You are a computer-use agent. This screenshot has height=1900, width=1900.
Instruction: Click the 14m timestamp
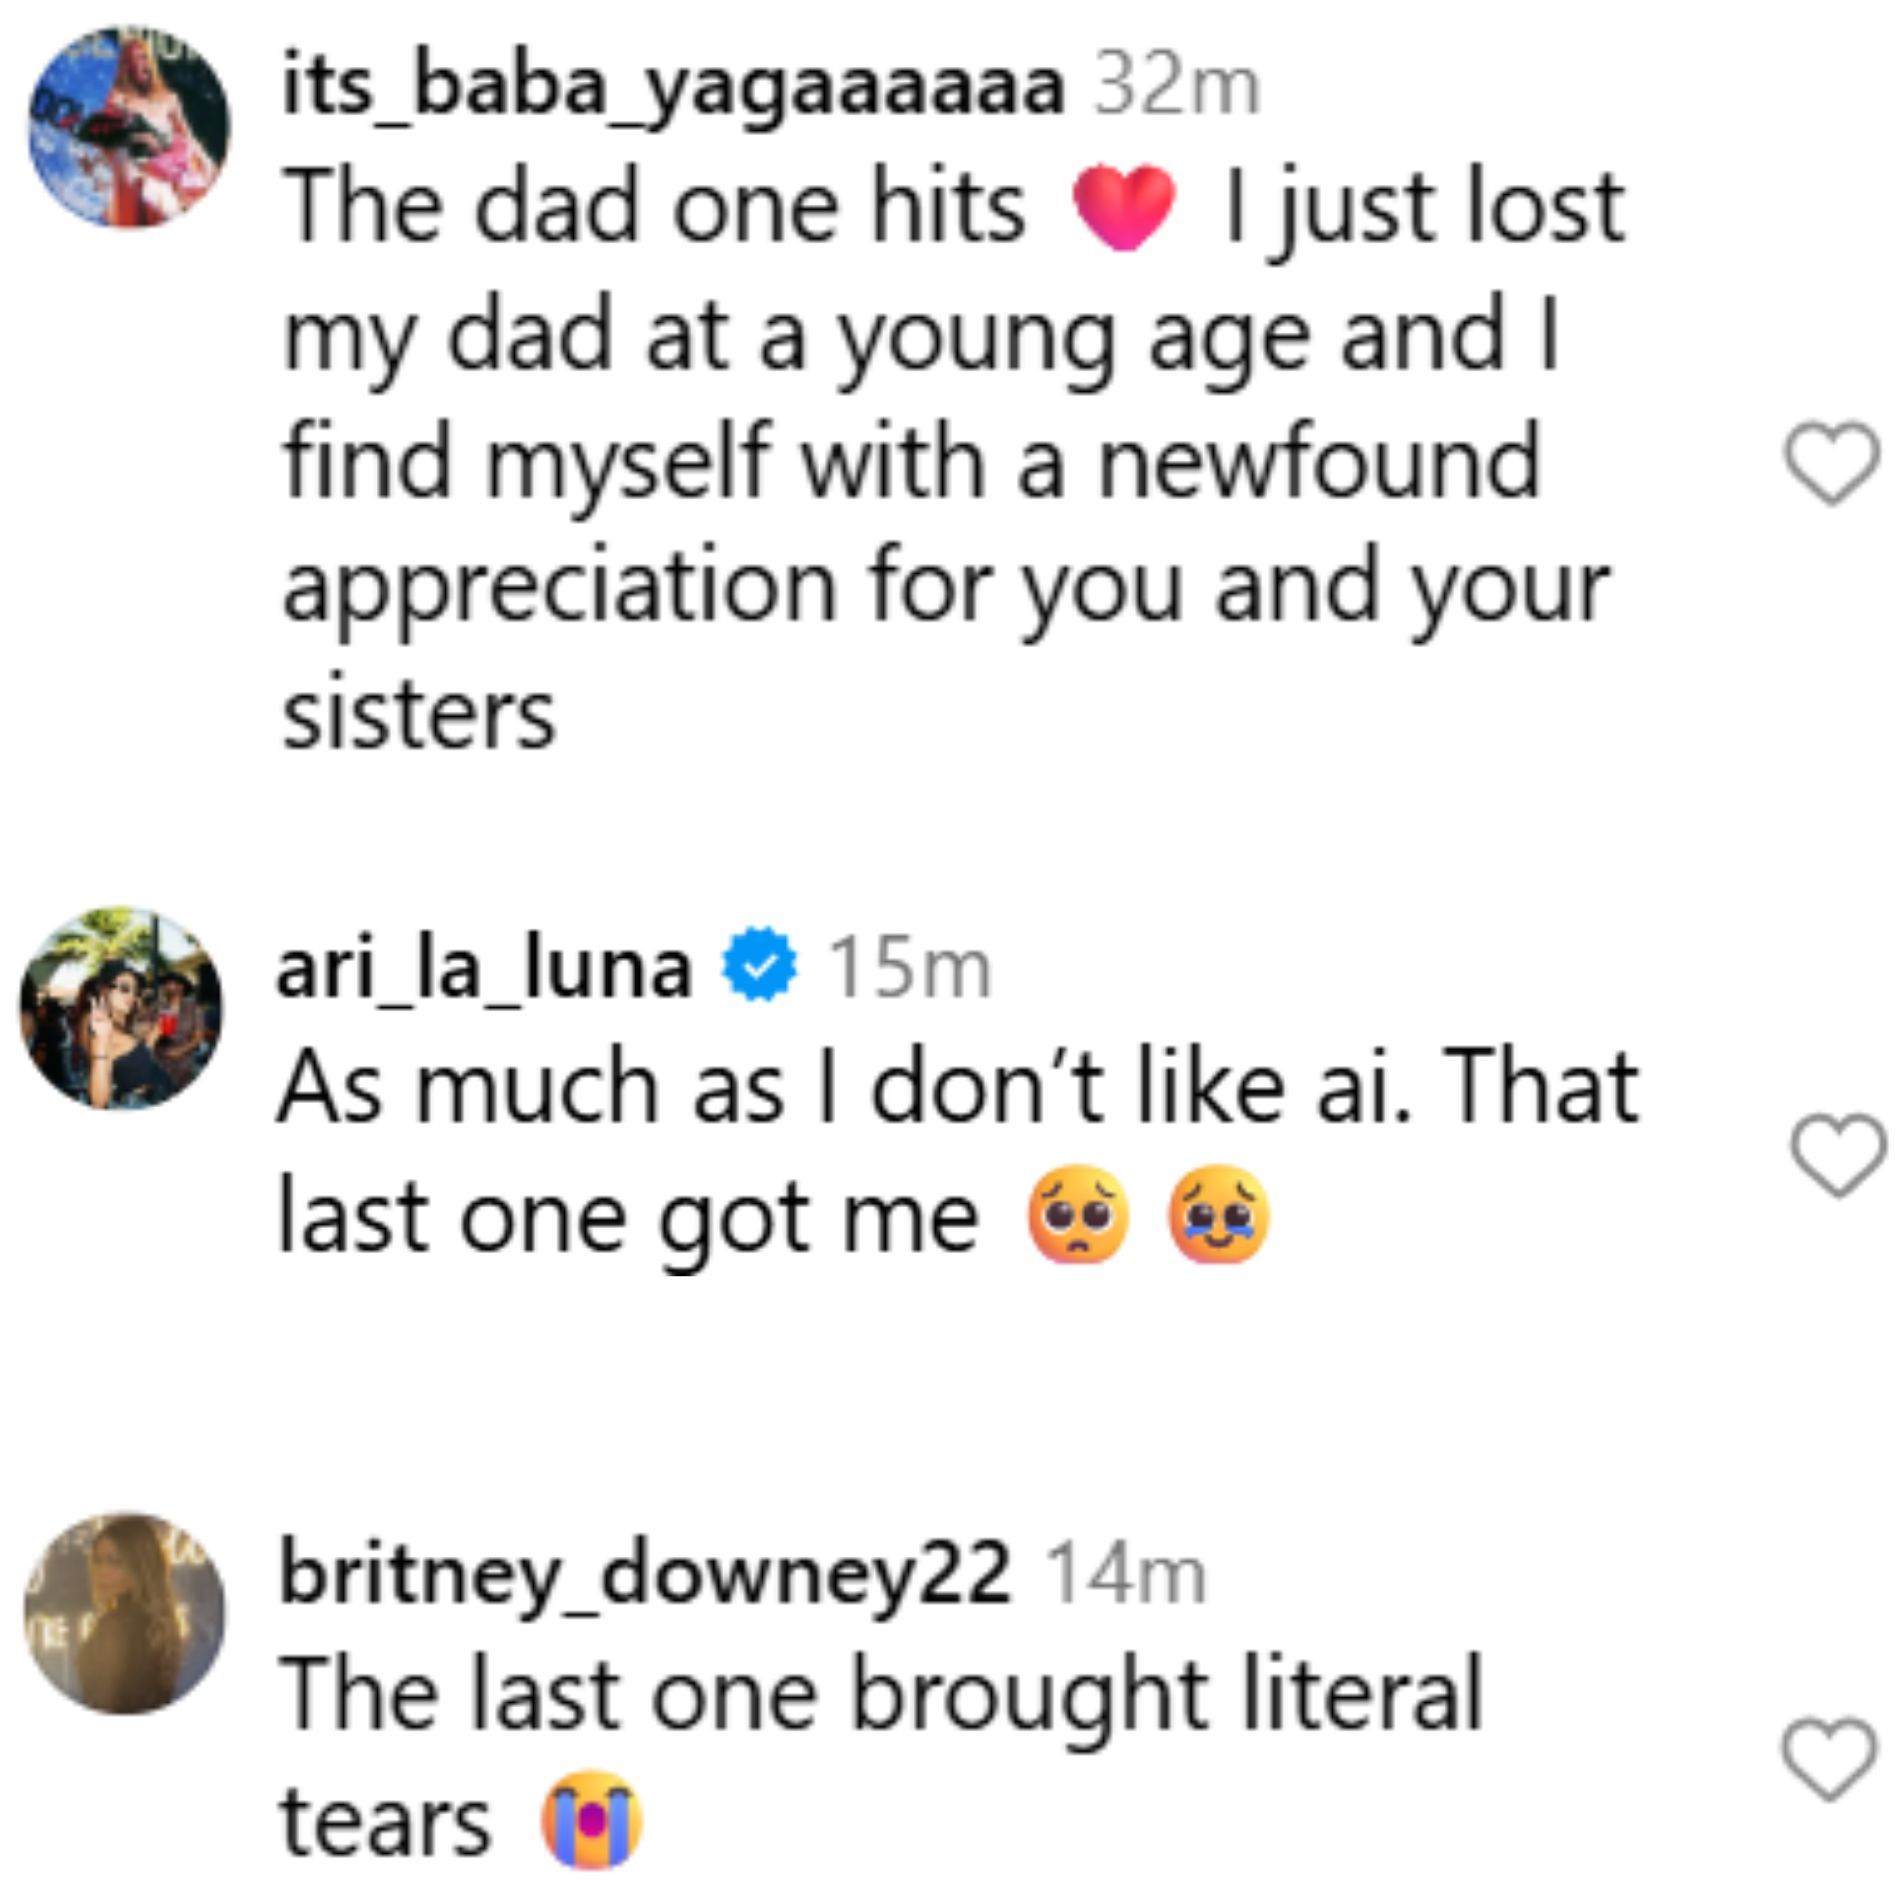[1124, 1575]
